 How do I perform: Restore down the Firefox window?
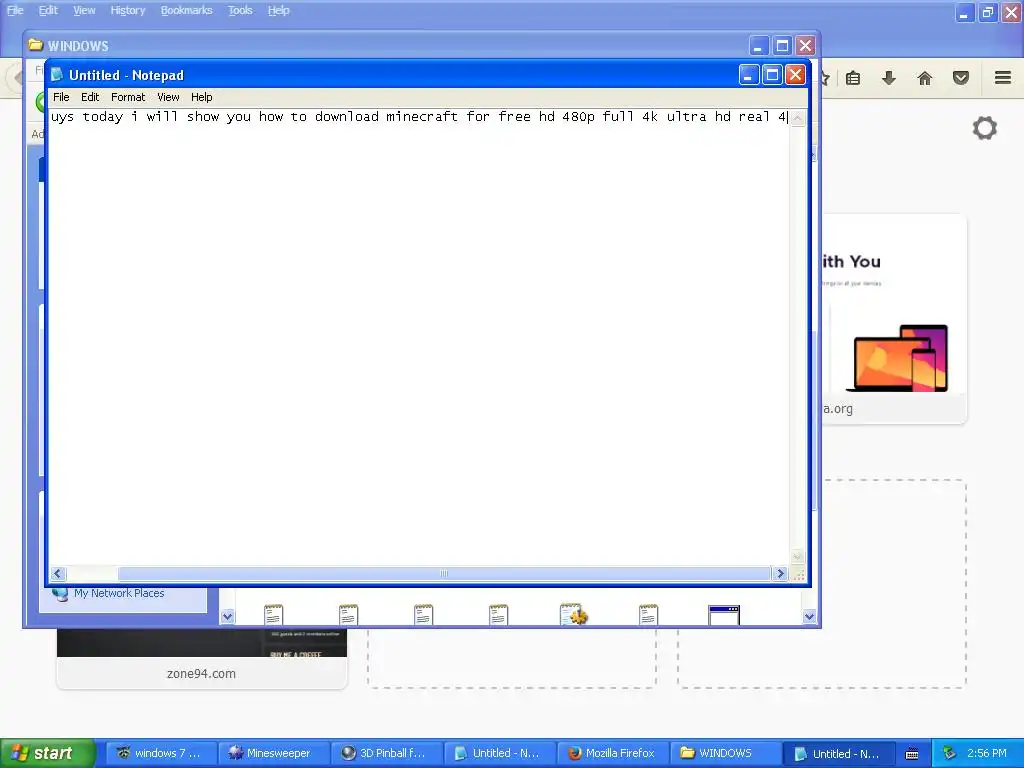pyautogui.click(x=987, y=12)
